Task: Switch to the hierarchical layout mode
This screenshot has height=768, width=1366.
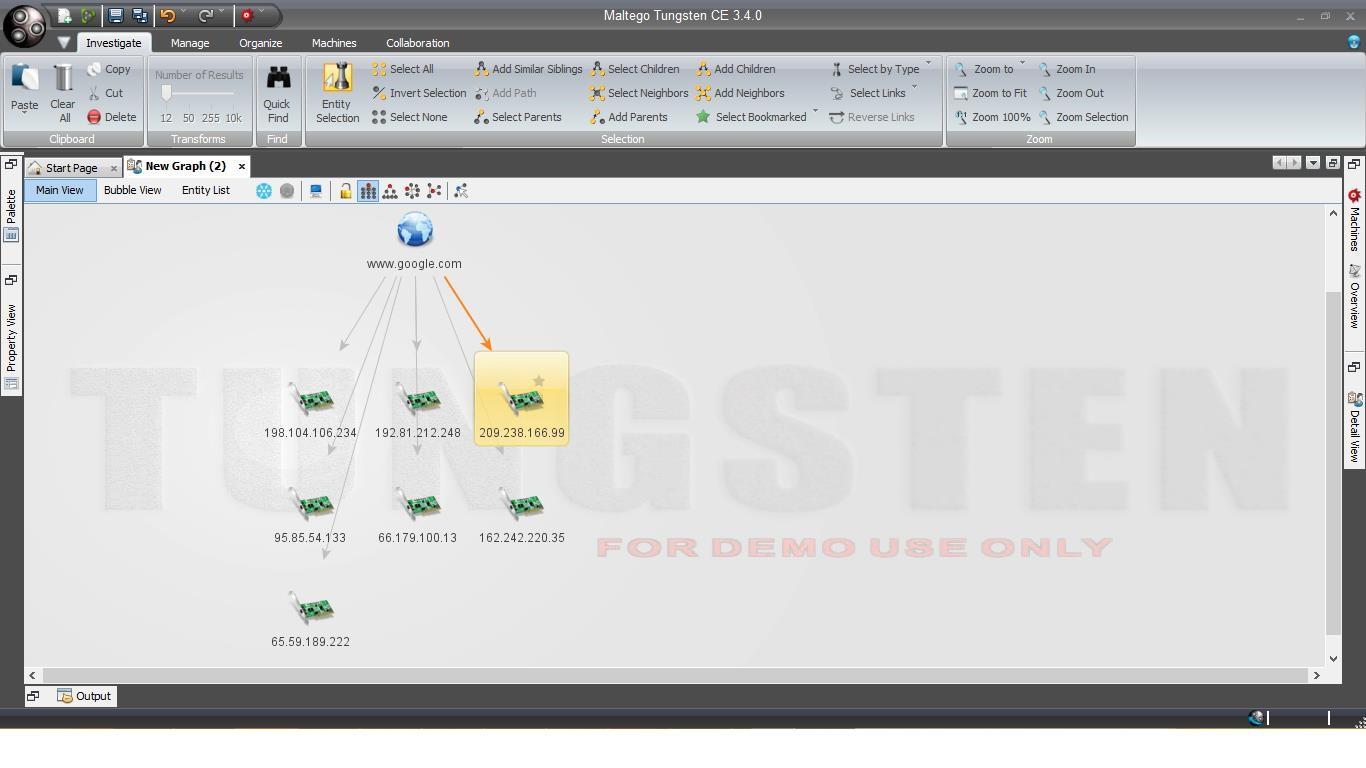Action: [390, 191]
